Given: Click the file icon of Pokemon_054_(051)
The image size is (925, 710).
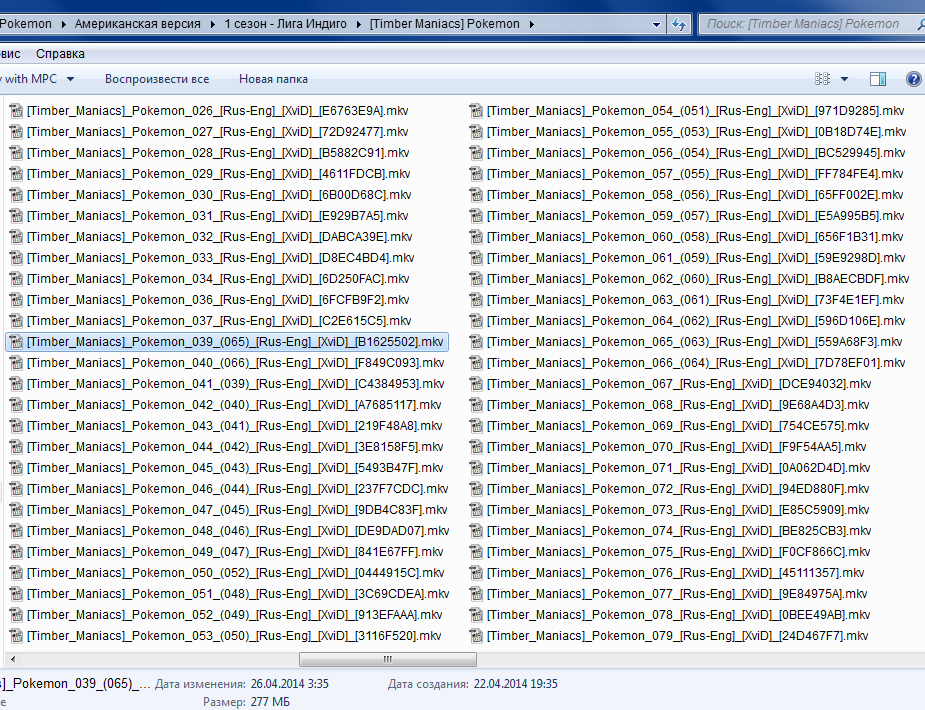Looking at the screenshot, I should 476,111.
